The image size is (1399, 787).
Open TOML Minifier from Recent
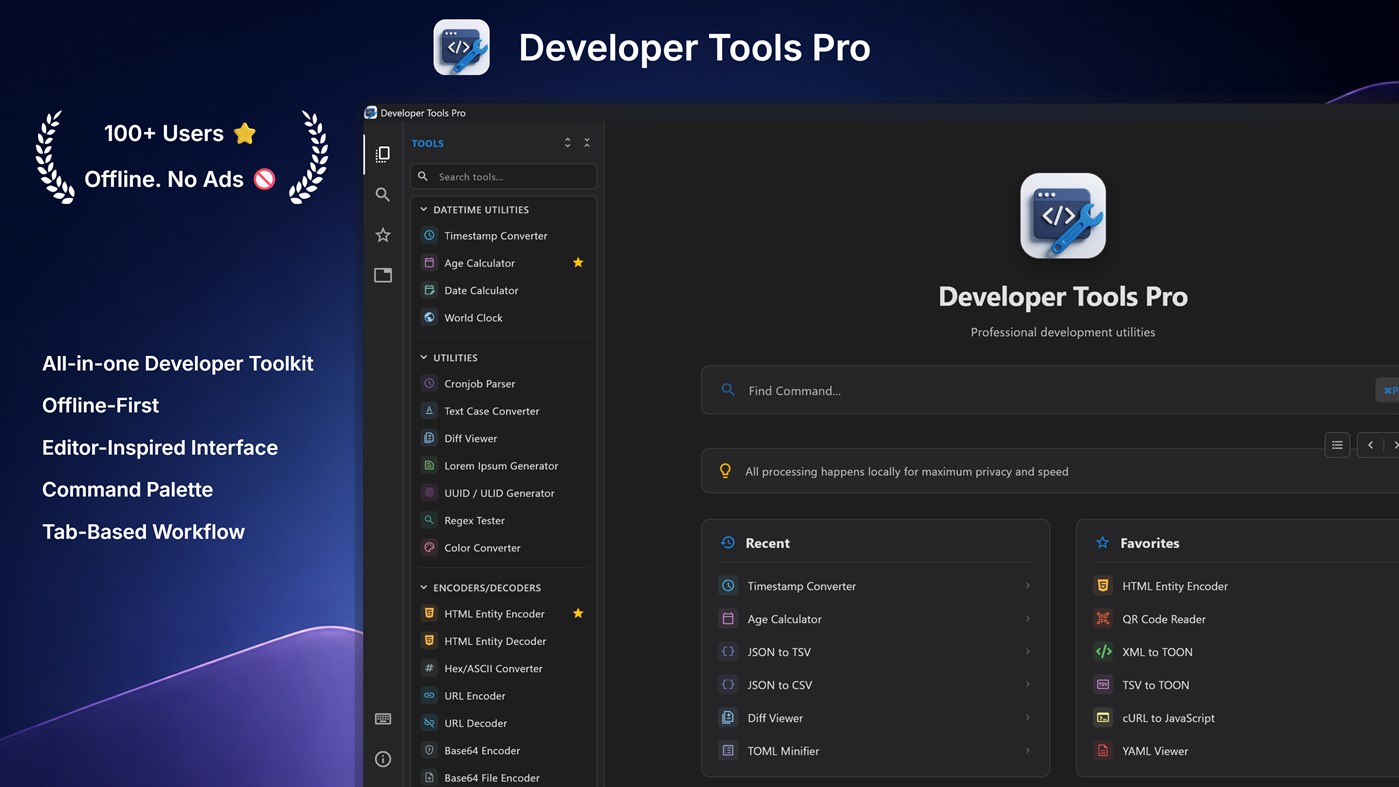[x=875, y=751]
